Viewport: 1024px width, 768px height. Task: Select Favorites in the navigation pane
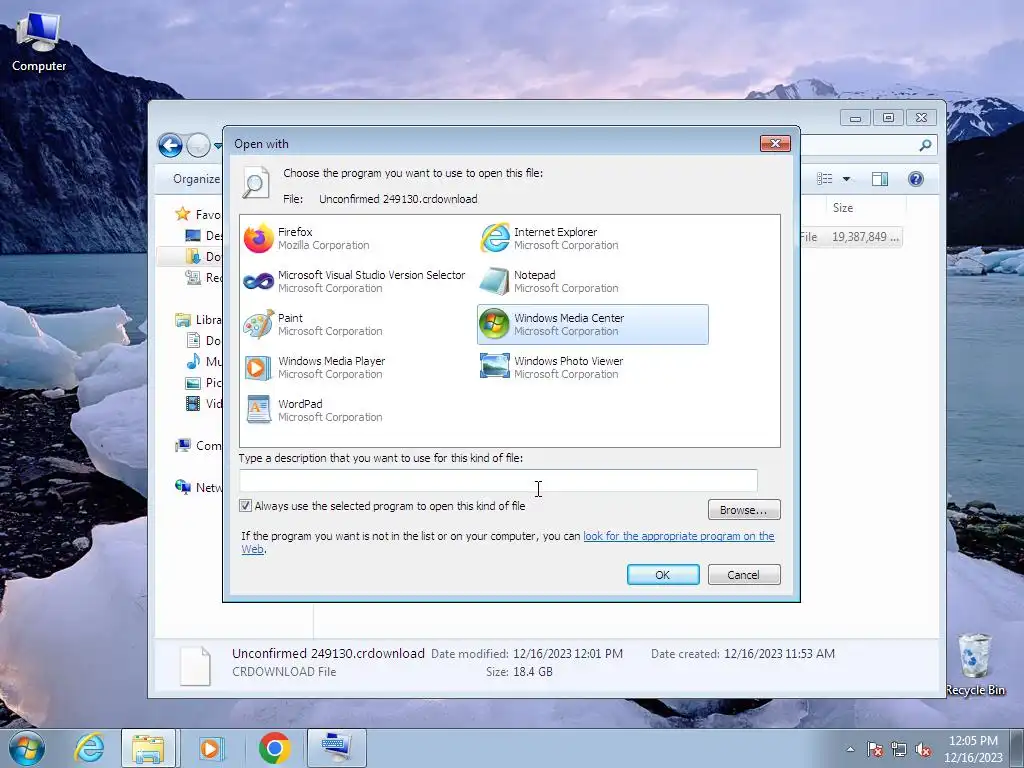[x=199, y=214]
